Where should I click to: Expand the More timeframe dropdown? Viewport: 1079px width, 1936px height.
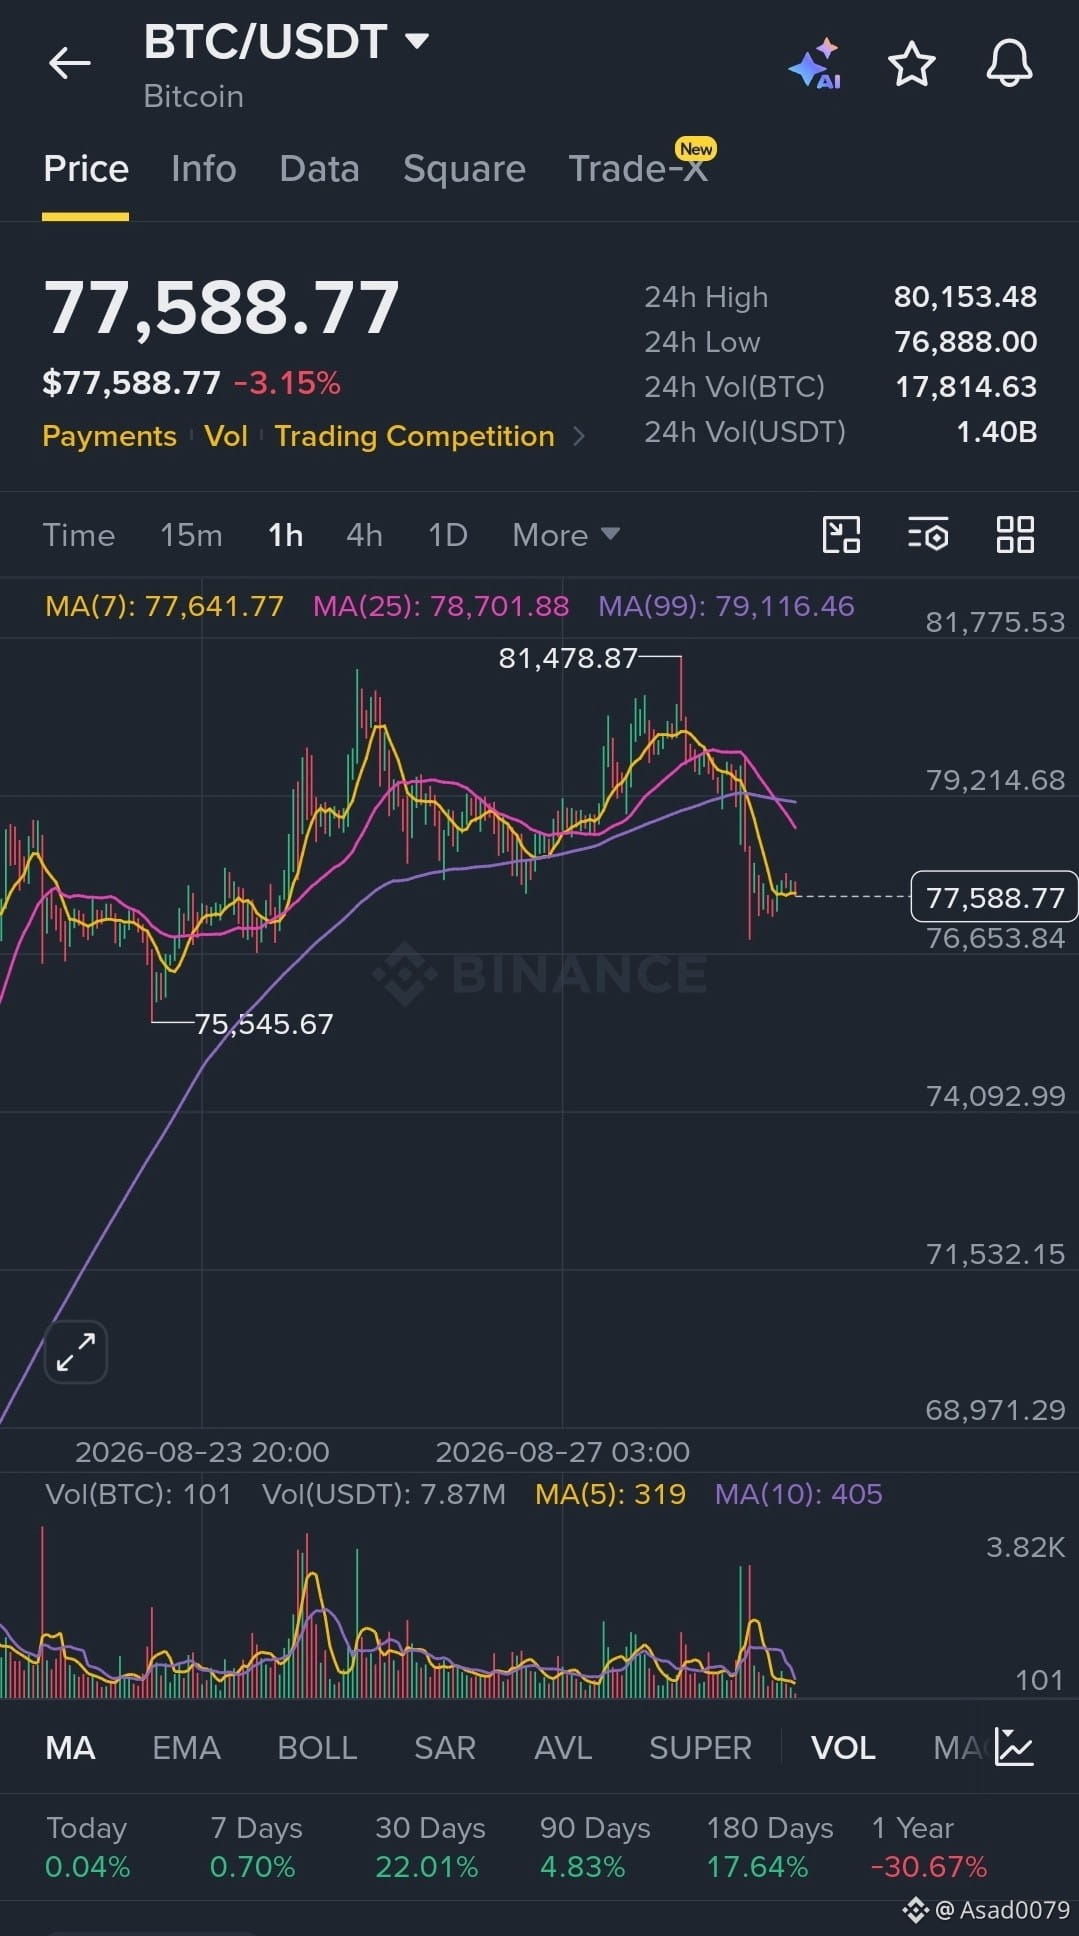click(x=566, y=535)
